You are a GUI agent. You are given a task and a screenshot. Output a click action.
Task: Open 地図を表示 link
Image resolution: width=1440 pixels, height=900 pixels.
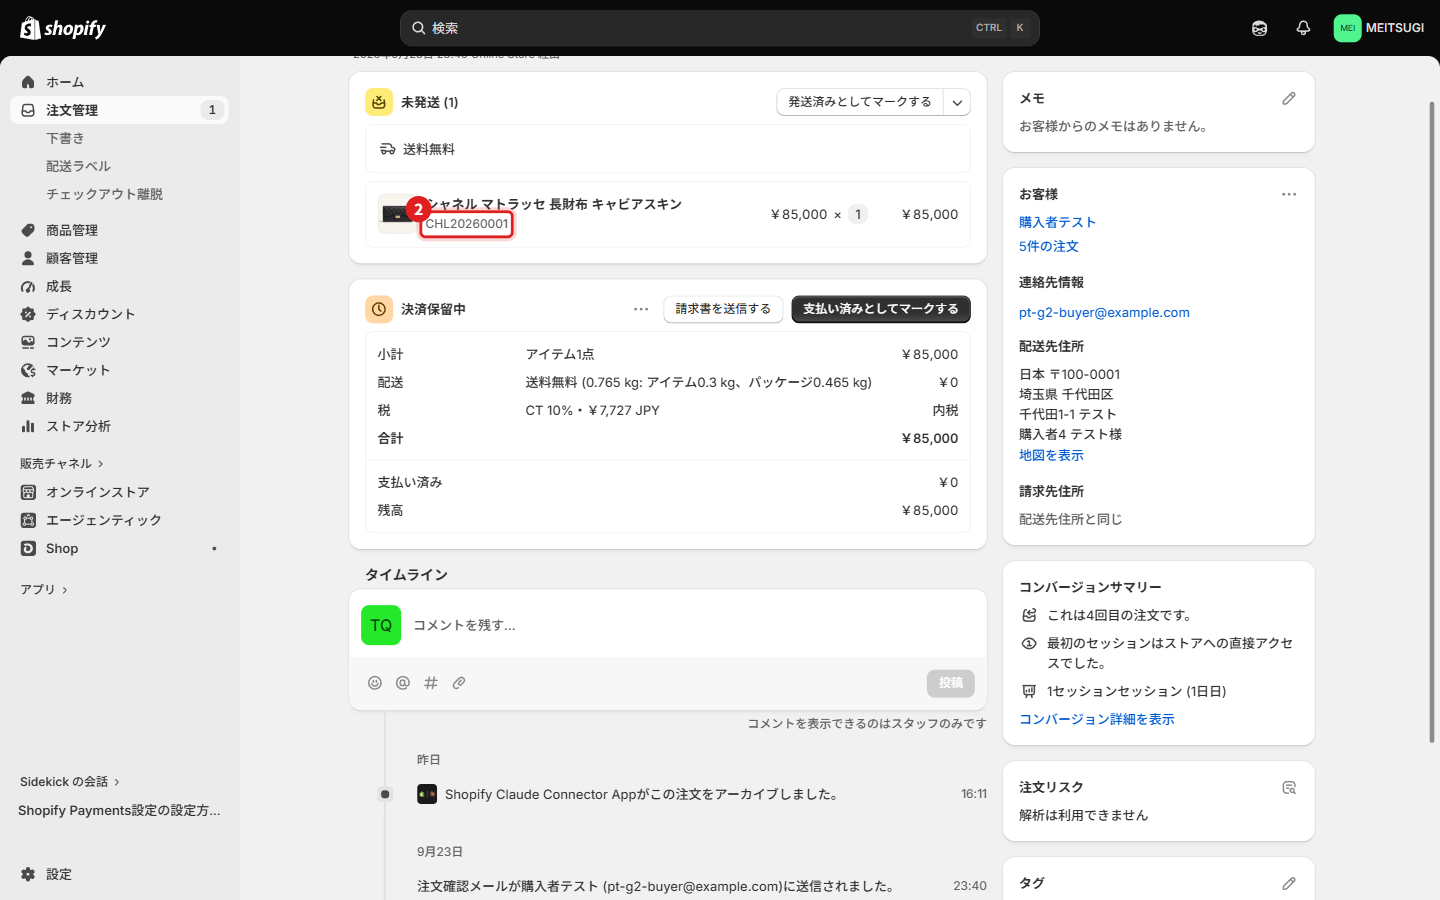pos(1051,455)
